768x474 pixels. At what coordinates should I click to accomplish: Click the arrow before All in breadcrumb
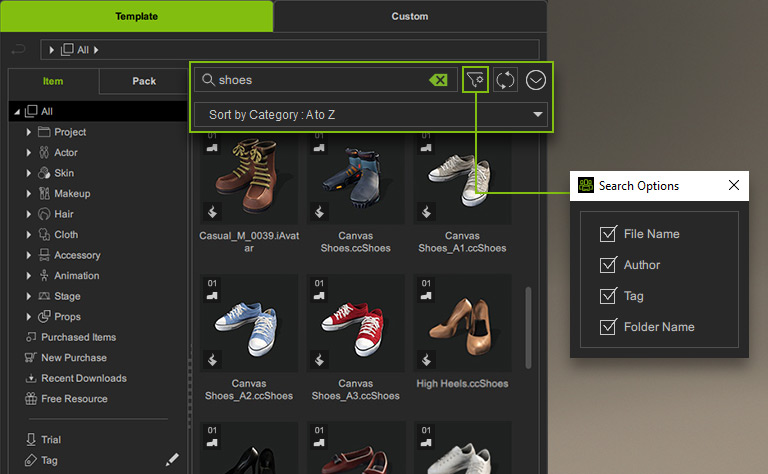point(51,49)
